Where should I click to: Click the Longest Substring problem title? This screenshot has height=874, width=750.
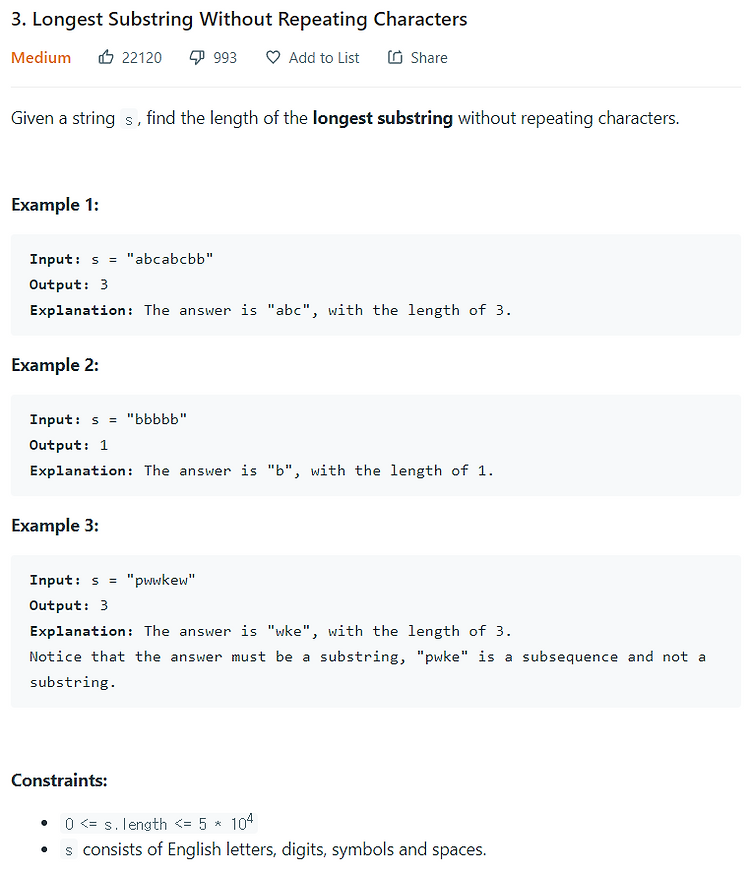[239, 19]
